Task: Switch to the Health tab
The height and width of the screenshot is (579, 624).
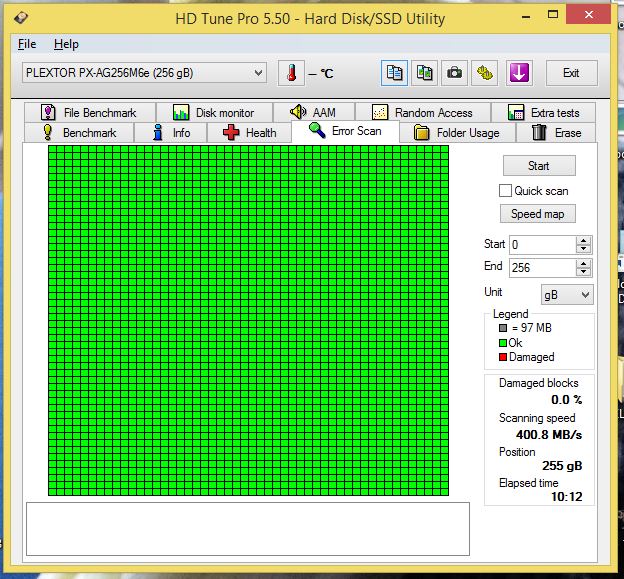Action: [x=250, y=133]
